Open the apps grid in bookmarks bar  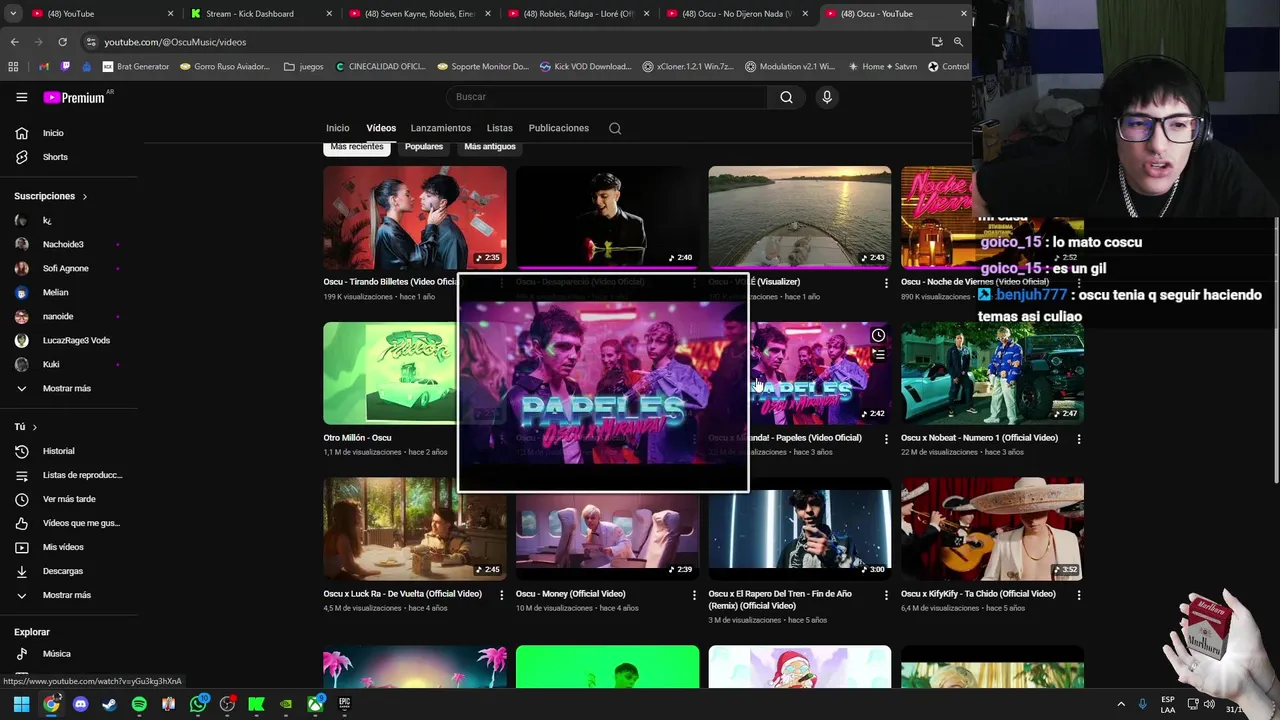(x=13, y=67)
